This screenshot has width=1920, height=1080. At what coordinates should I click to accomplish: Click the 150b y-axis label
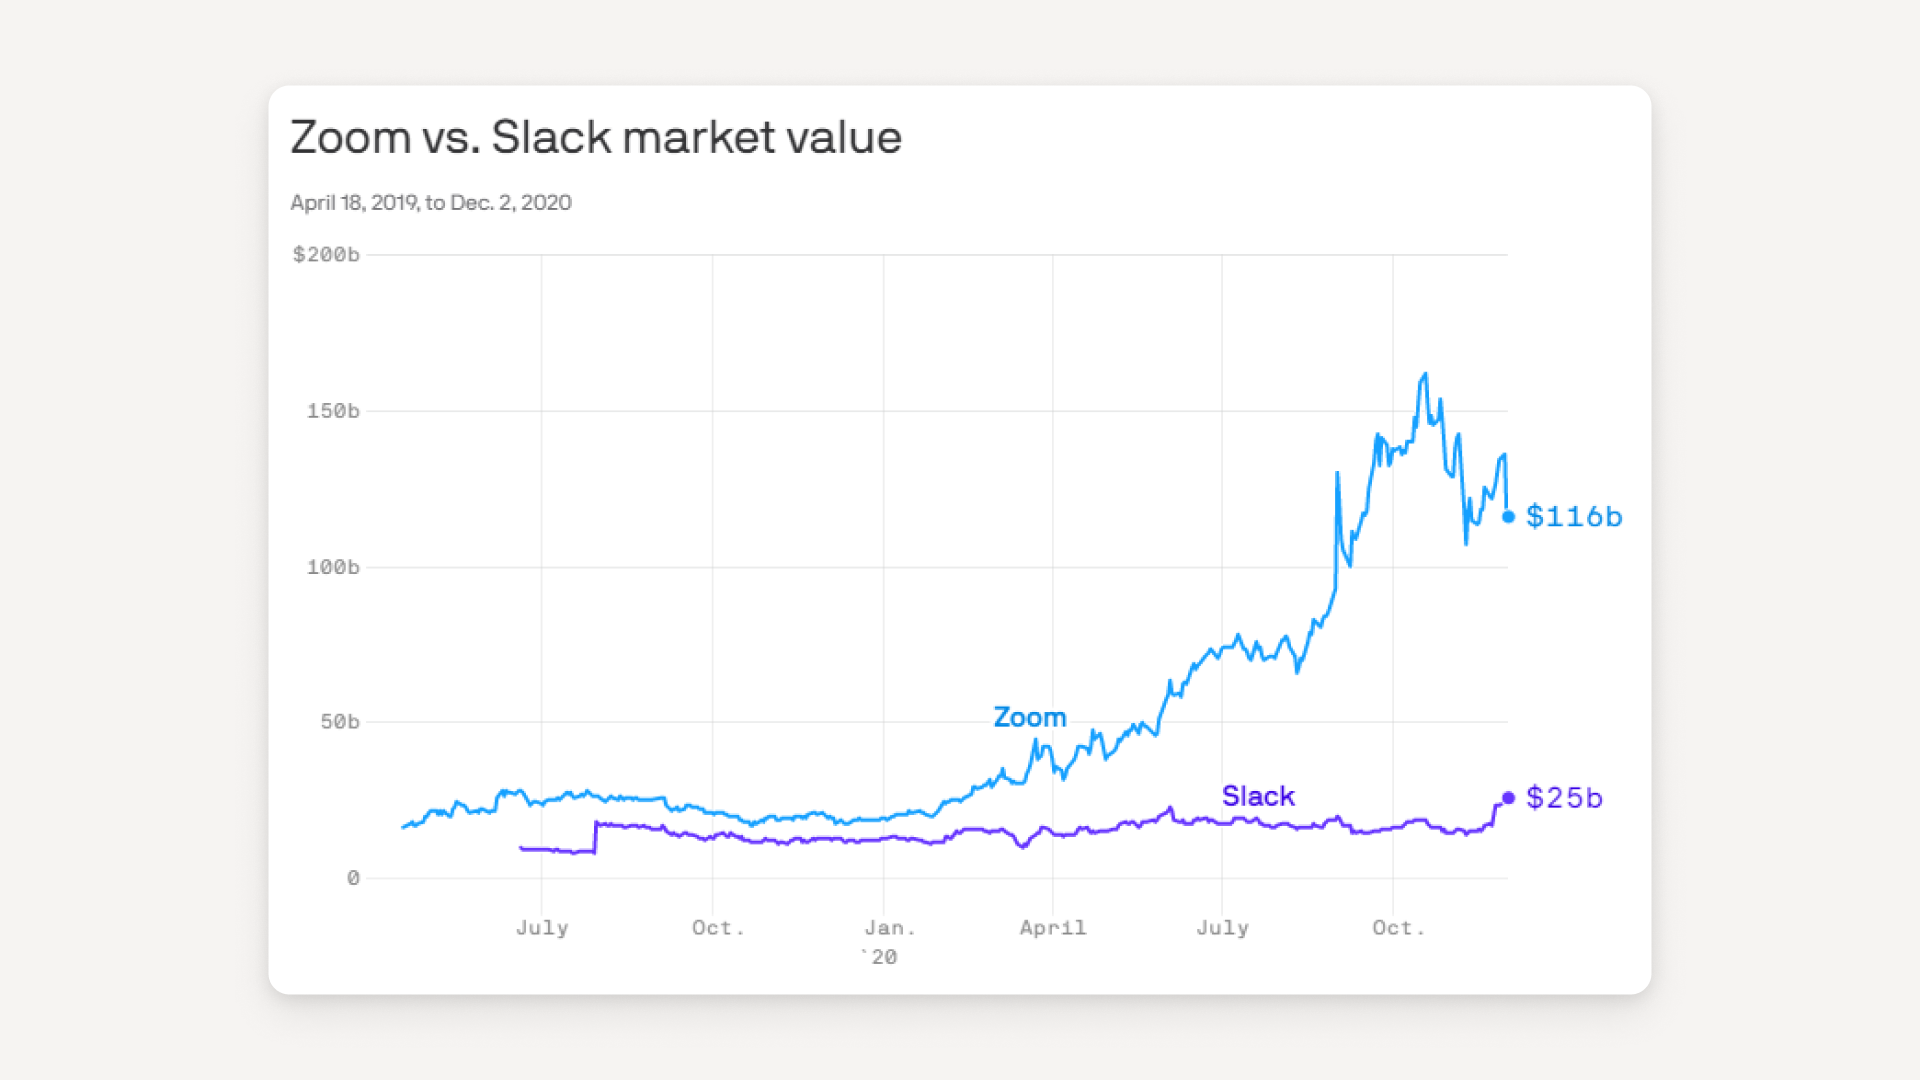(333, 411)
